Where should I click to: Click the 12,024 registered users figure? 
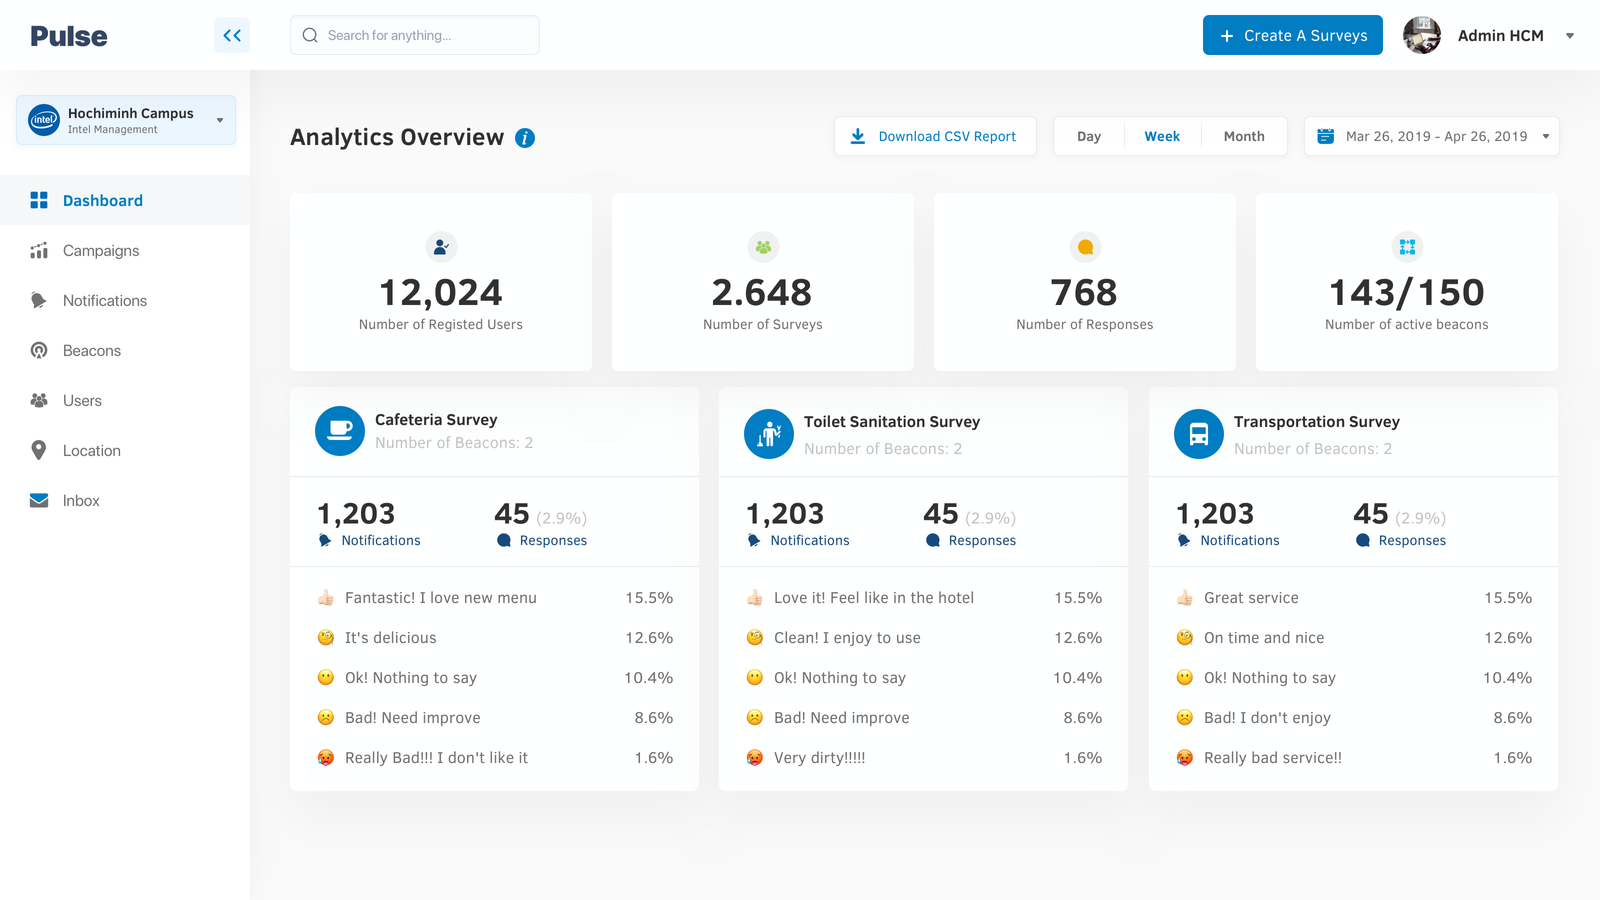coord(441,293)
